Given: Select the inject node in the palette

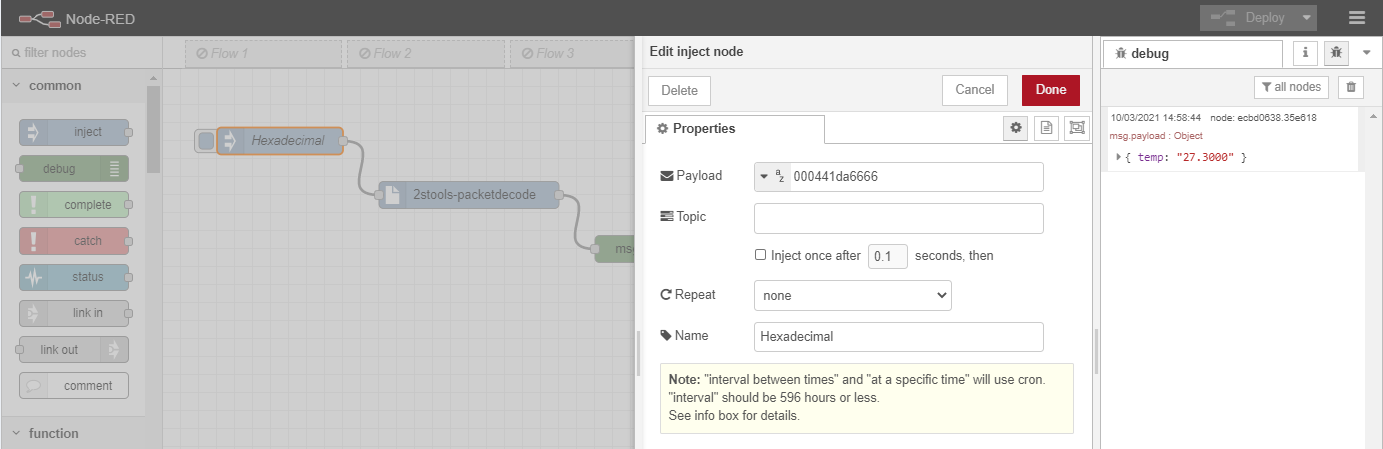Looking at the screenshot, I should [74, 132].
